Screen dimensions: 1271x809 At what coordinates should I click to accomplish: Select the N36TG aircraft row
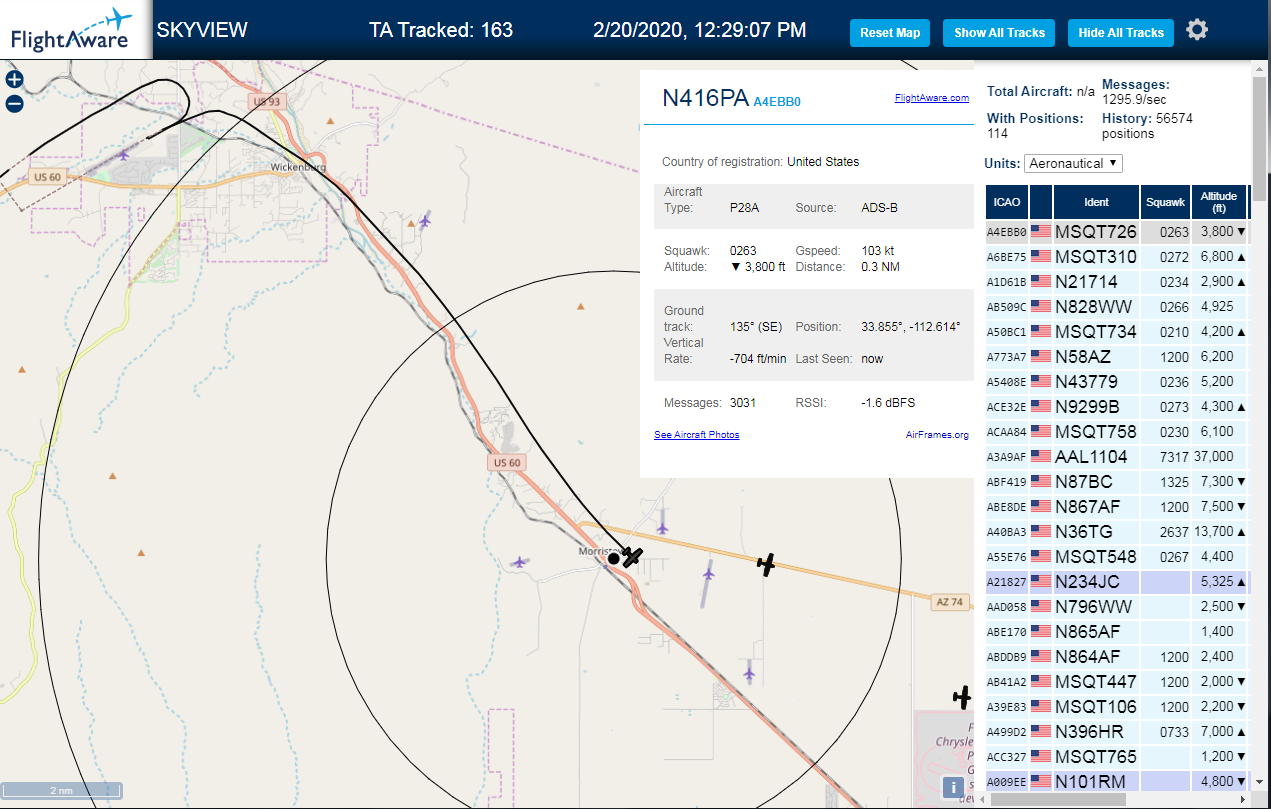pyautogui.click(x=1116, y=532)
